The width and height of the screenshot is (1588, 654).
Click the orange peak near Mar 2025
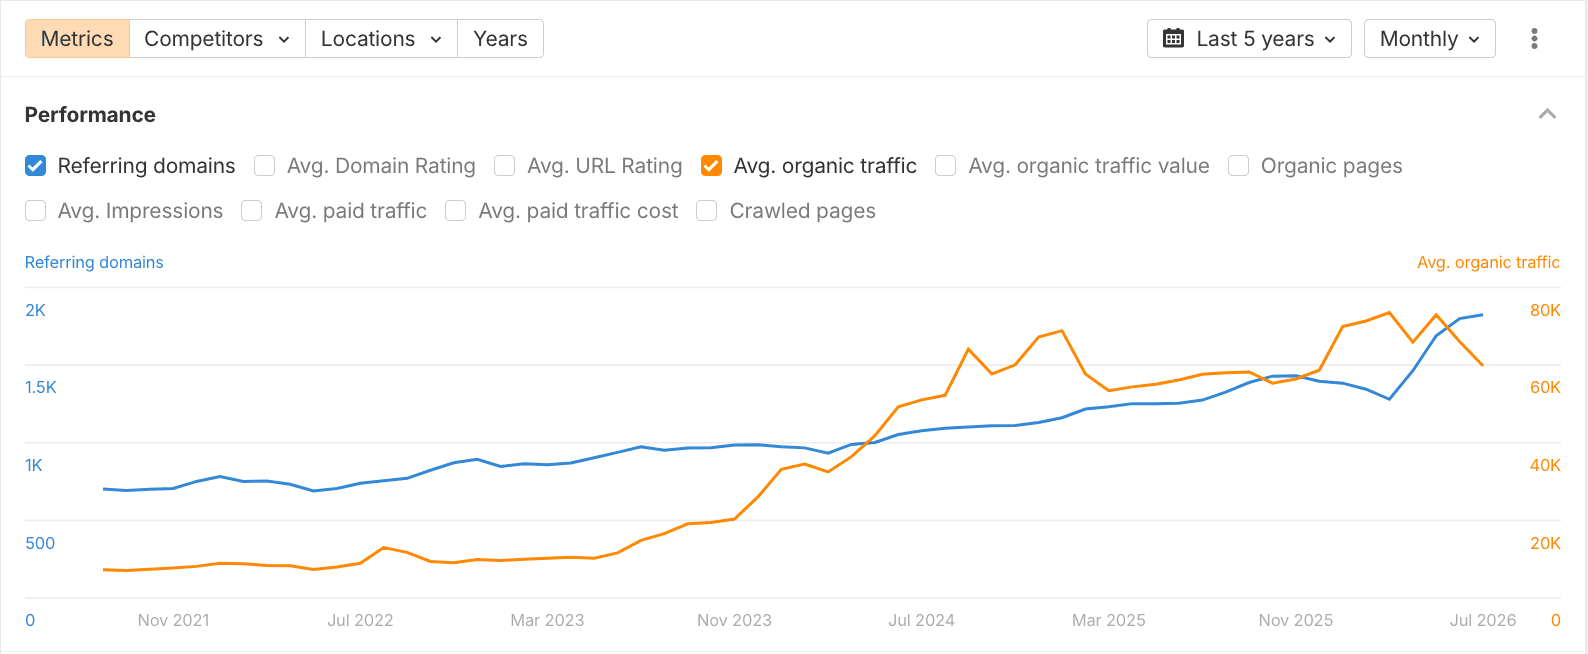1061,331
